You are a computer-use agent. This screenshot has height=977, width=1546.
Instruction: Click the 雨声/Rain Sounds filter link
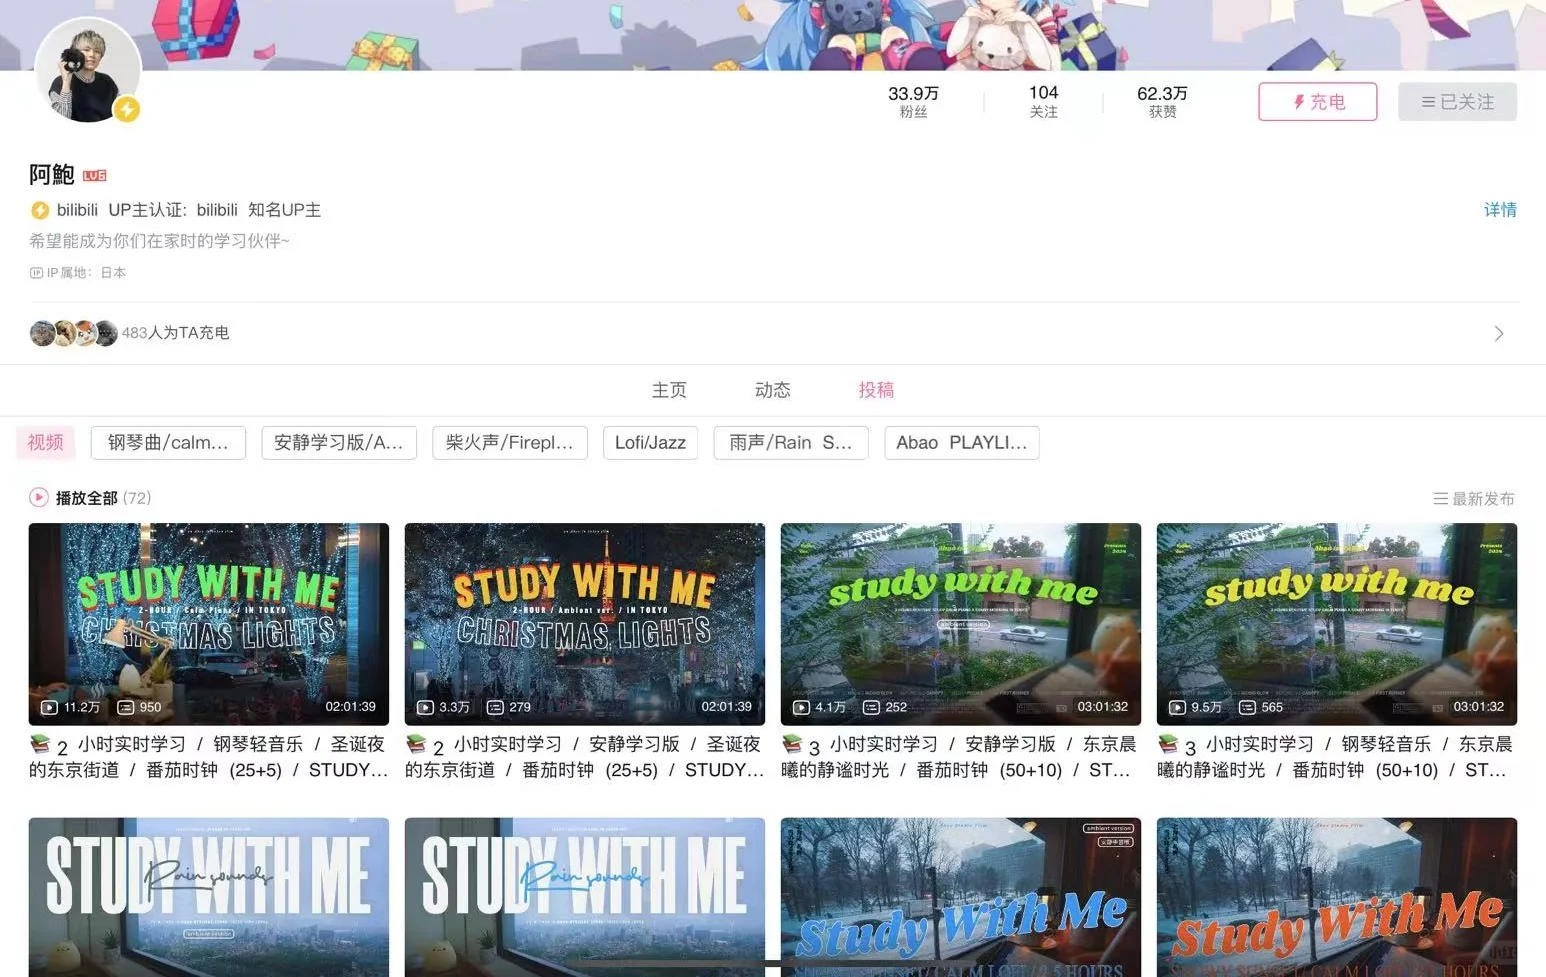coord(790,442)
